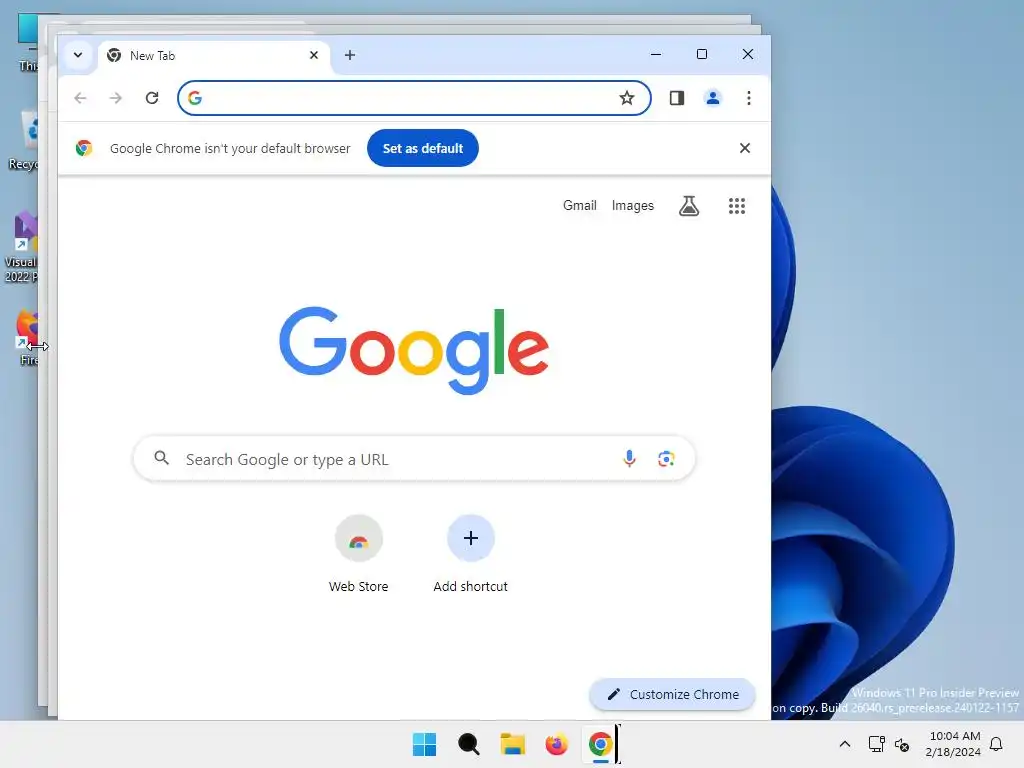Open Search Labs flask icon

[689, 206]
